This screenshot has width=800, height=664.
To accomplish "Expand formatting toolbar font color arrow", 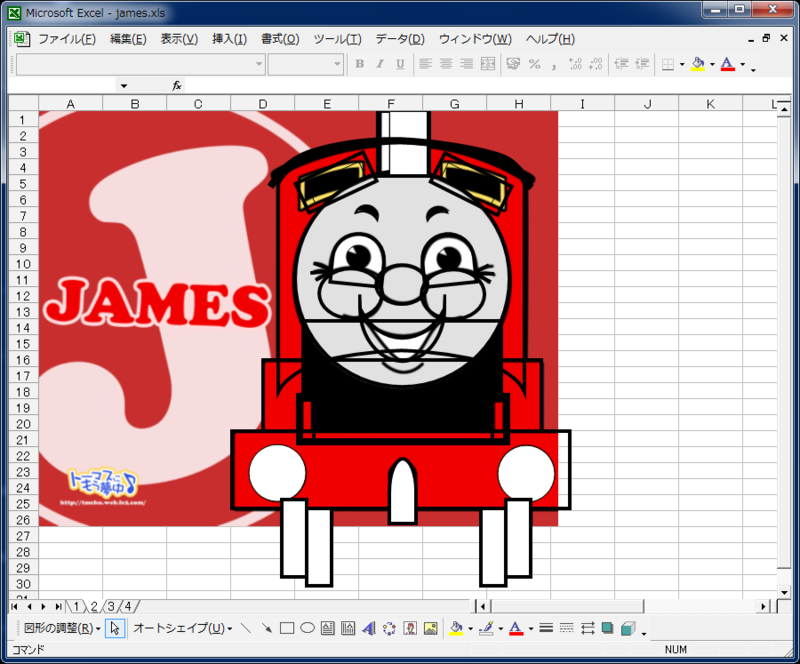I will (x=742, y=64).
